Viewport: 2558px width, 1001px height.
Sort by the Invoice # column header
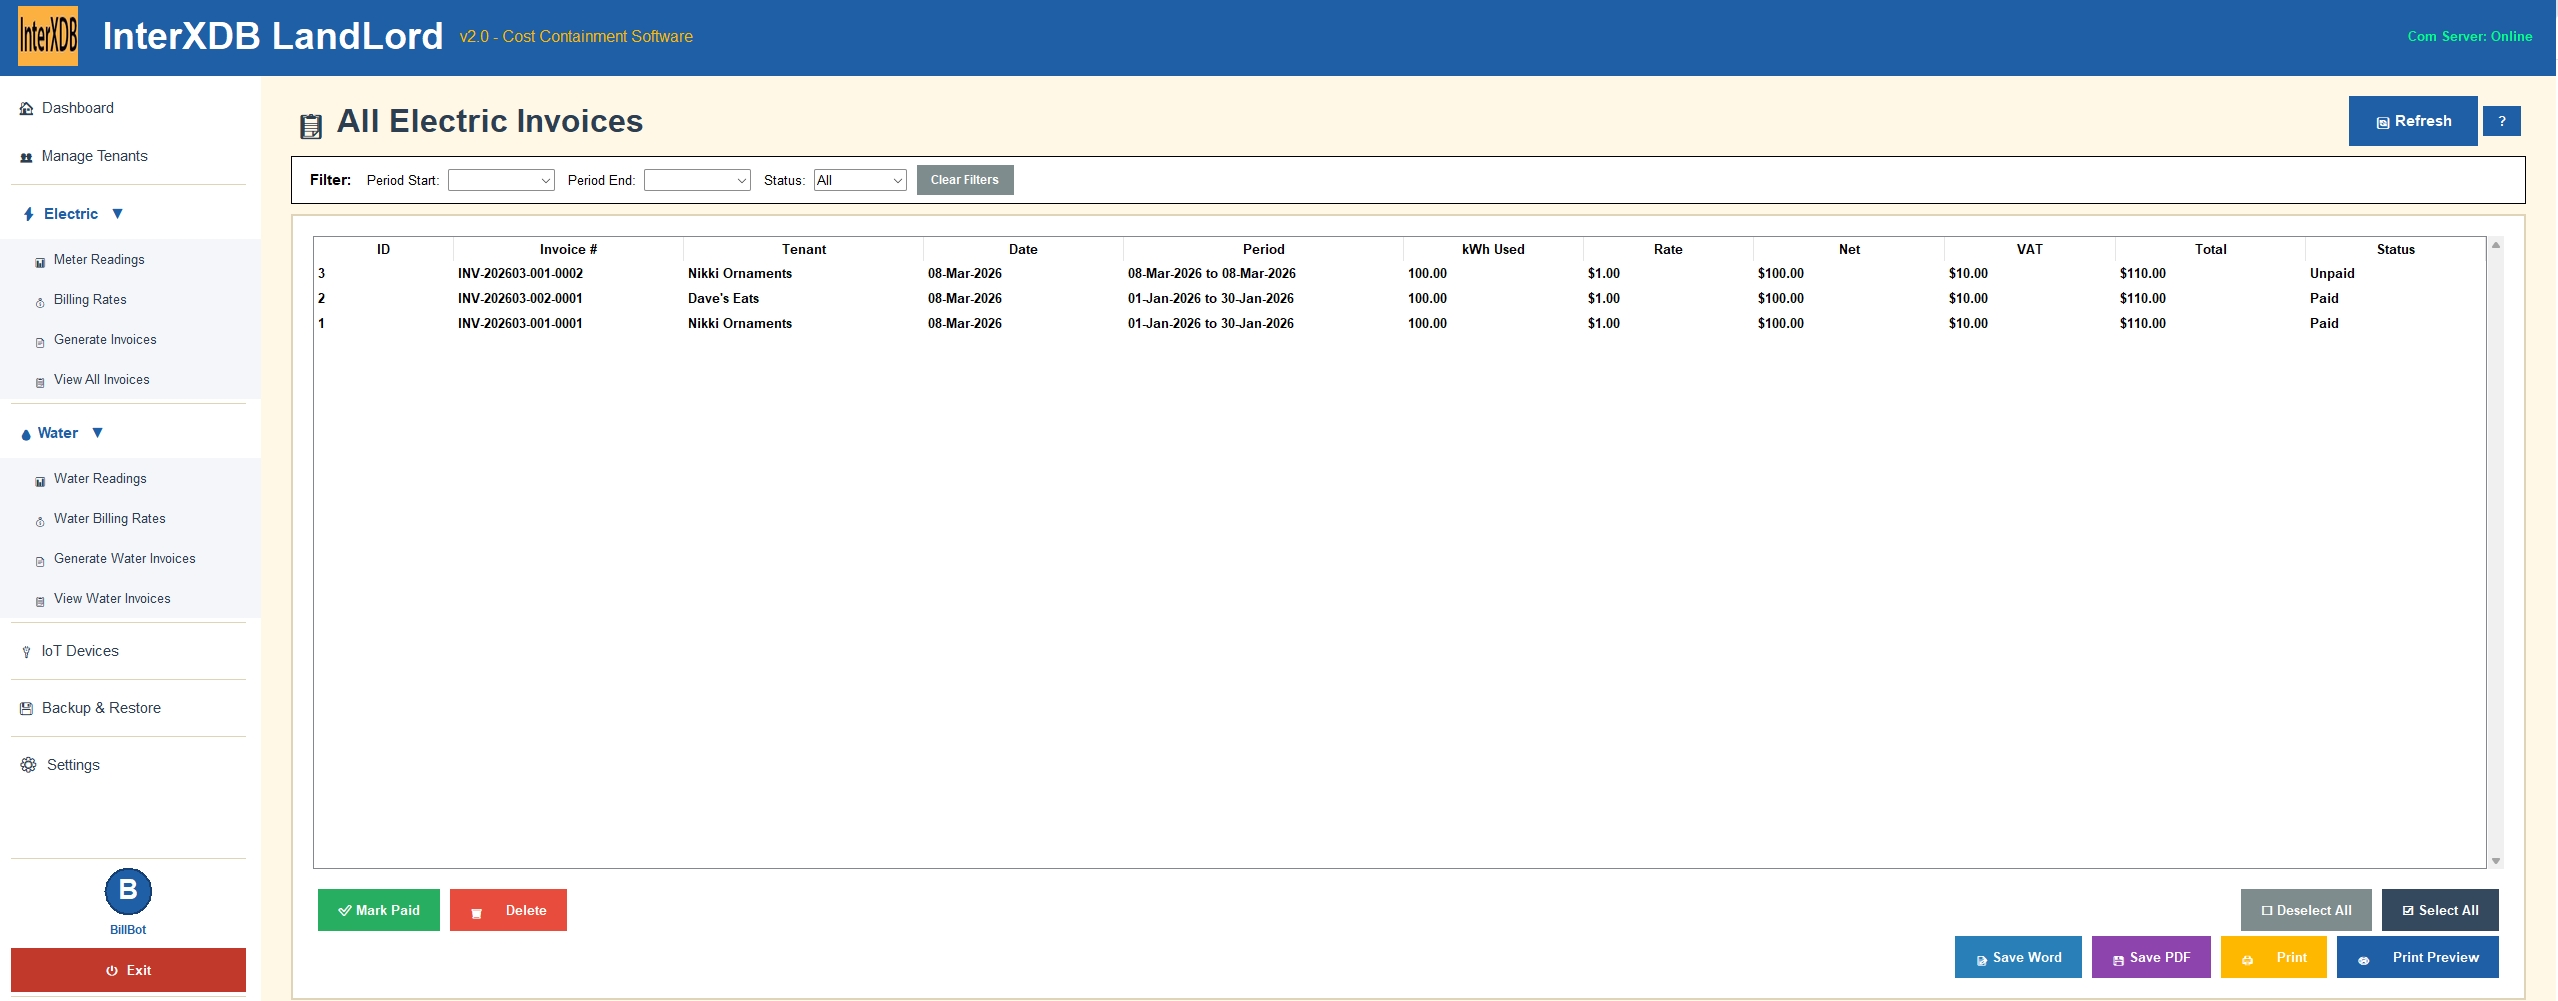[x=568, y=249]
